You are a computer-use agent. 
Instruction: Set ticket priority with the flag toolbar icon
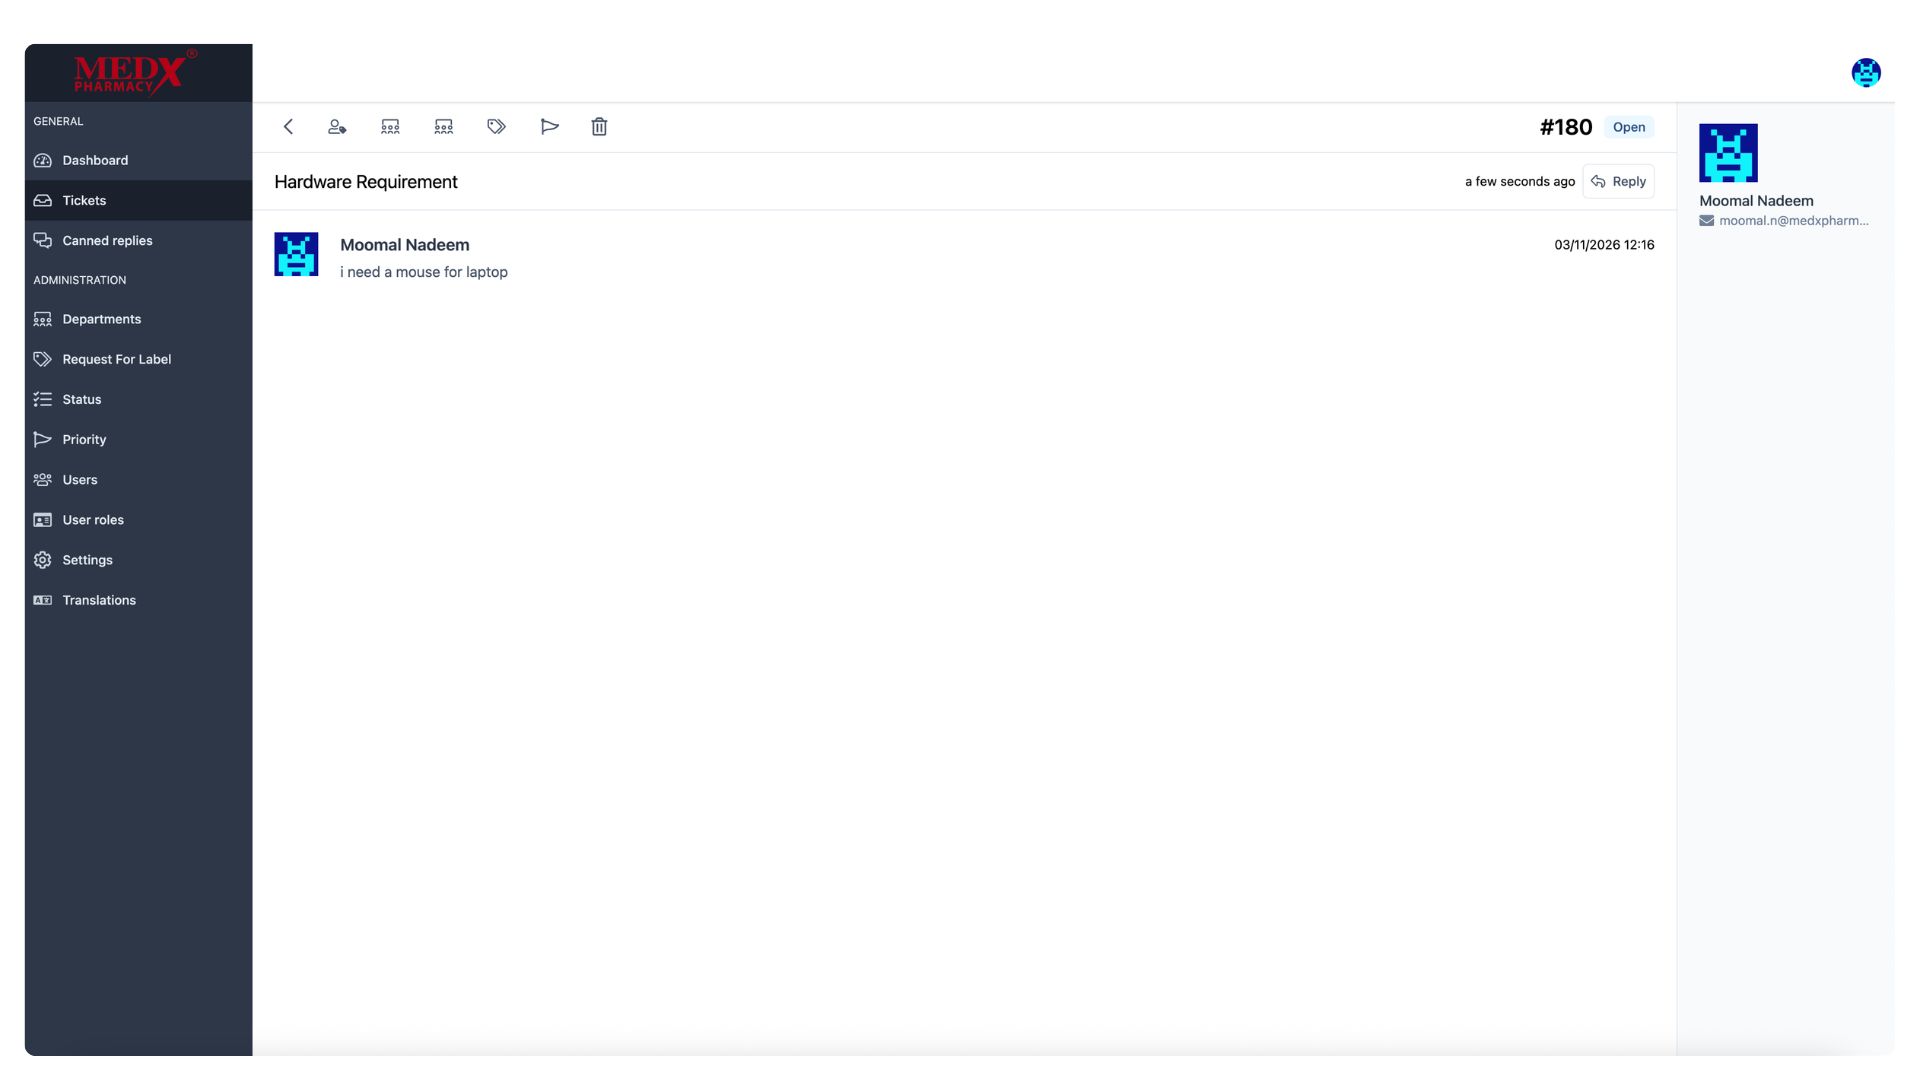coord(549,127)
